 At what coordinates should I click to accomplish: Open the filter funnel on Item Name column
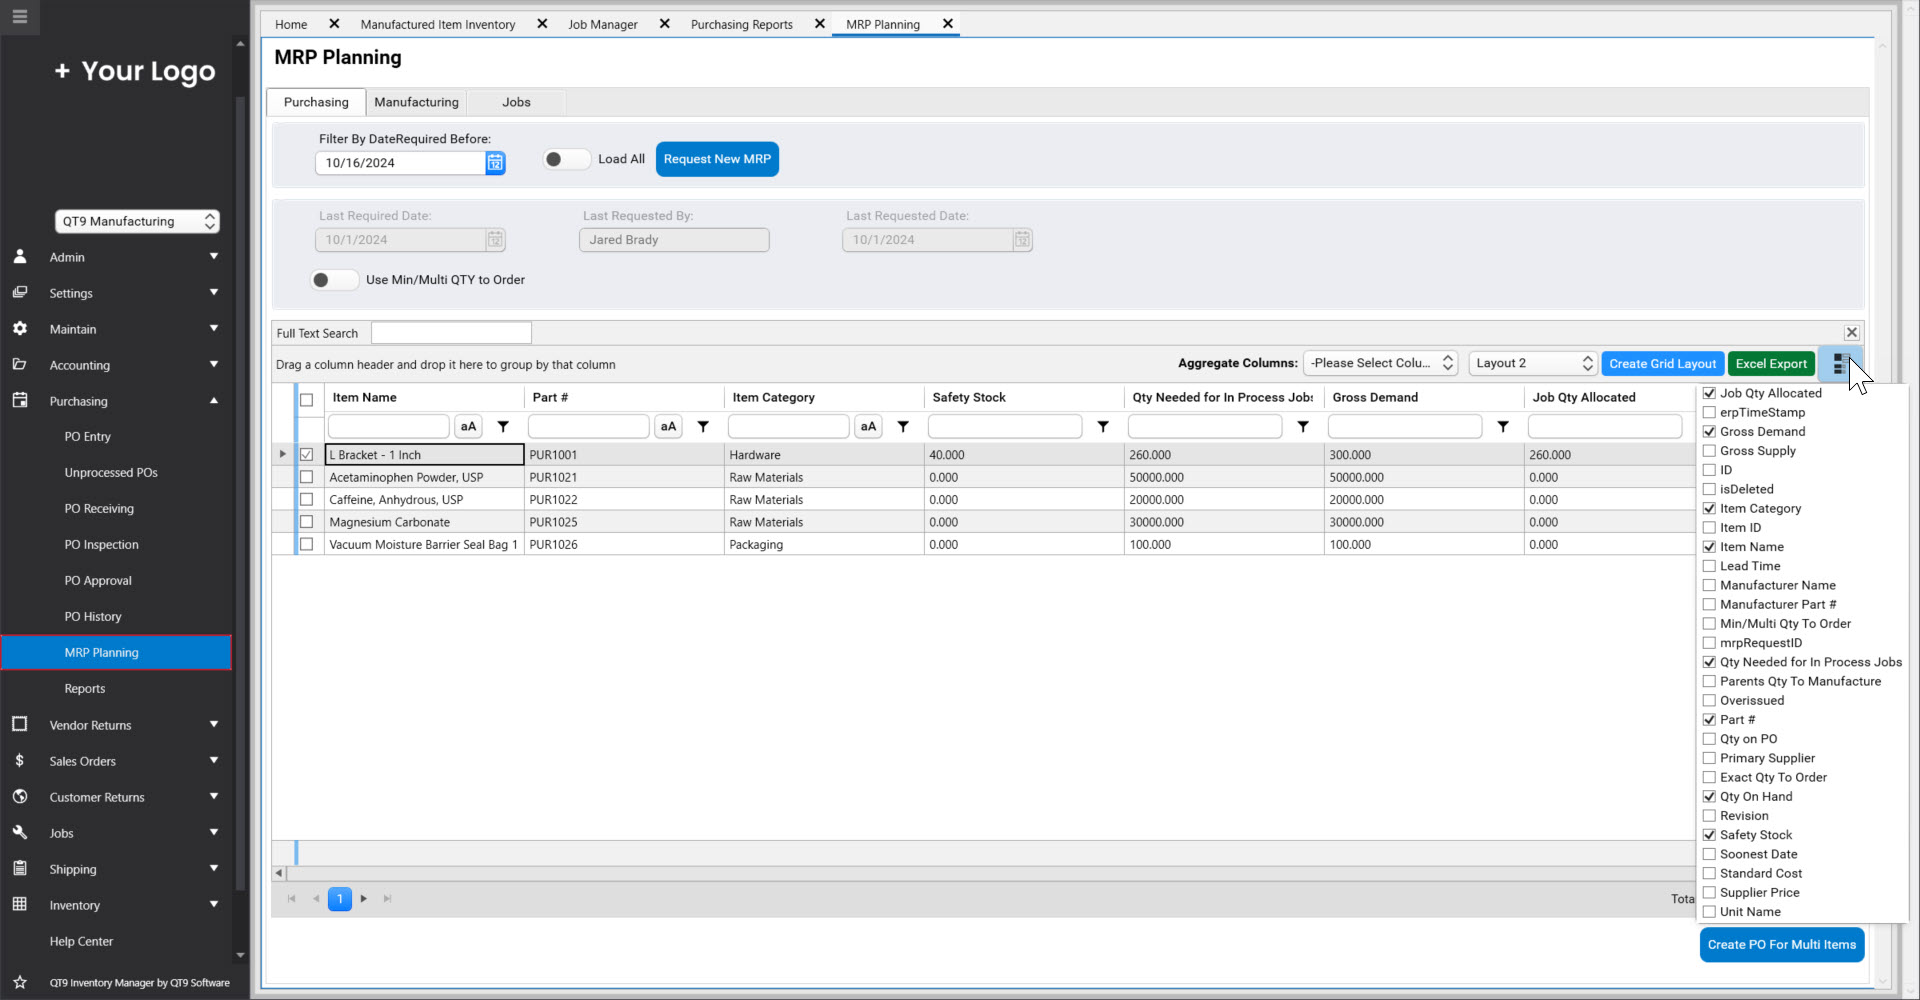pos(503,426)
